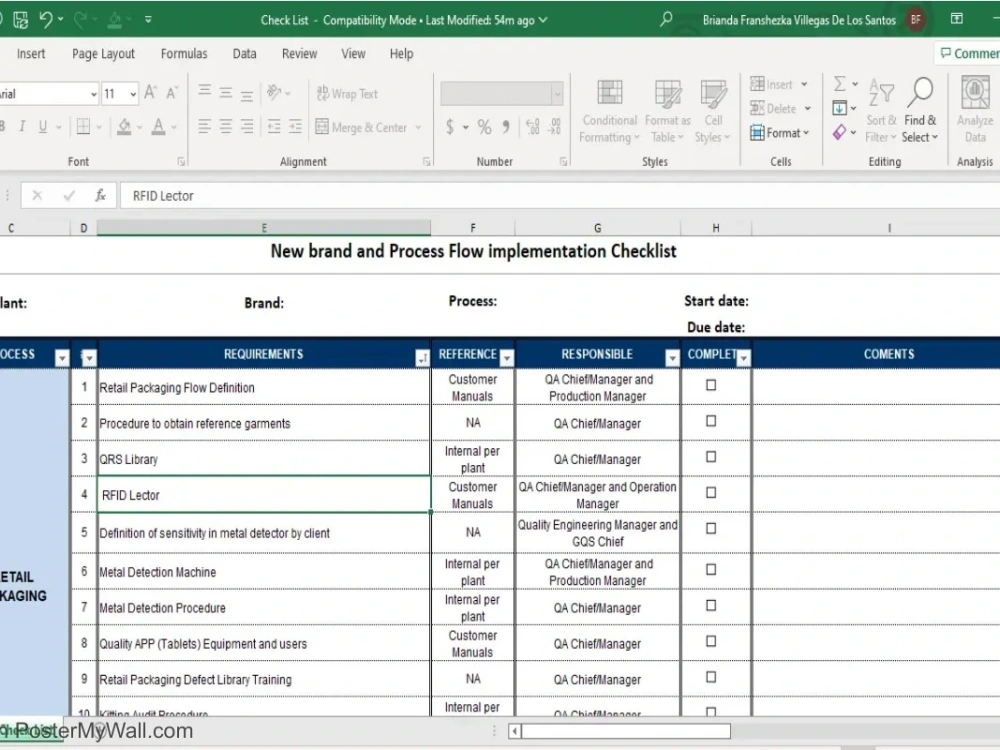Screen dimensions: 1000x750
Task: Open the RESPONSIBLE column filter dropdown
Action: [x=672, y=358]
